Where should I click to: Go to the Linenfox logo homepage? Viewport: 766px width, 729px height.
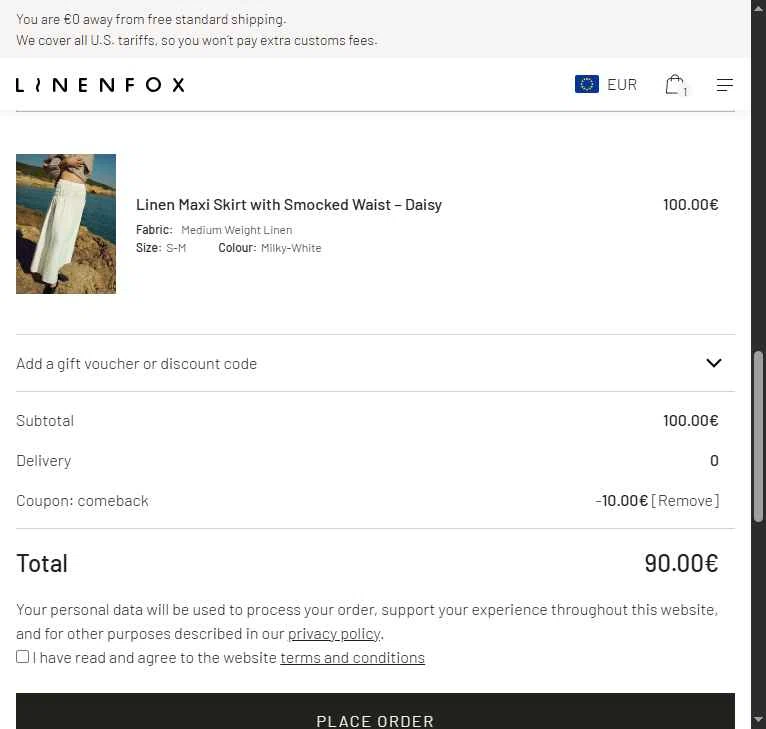coord(100,85)
